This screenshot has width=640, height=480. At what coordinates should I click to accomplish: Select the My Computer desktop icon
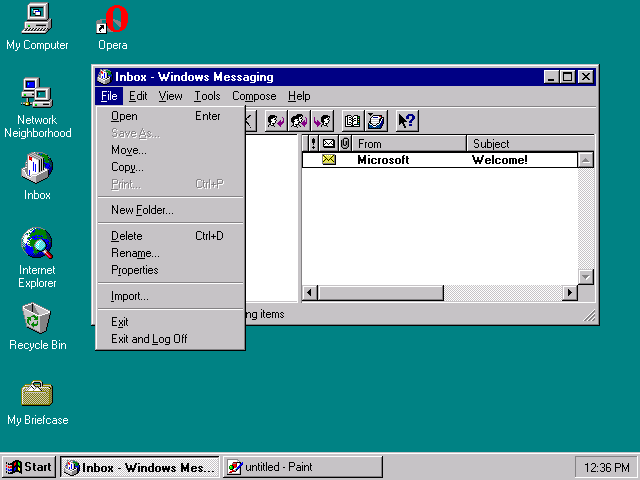coord(37,27)
